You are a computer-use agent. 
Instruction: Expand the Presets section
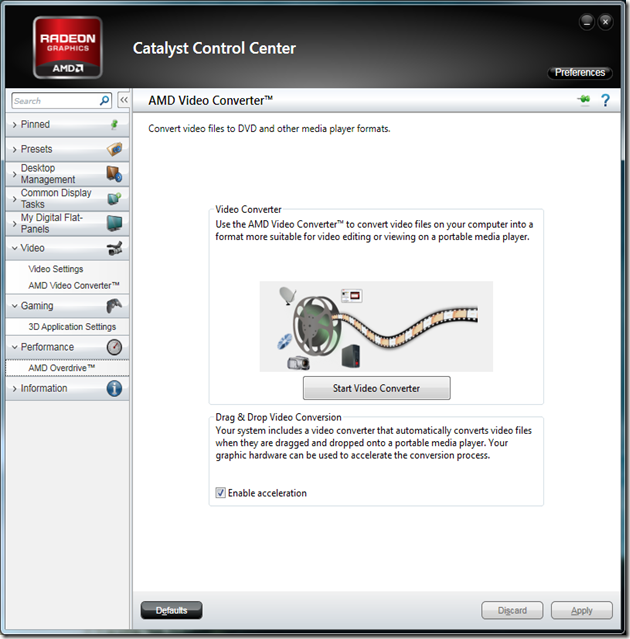[68, 149]
